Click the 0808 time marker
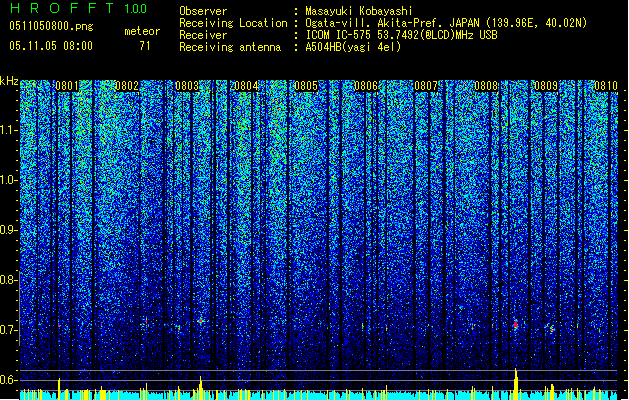Screen dimensions: 629x400 (486, 86)
